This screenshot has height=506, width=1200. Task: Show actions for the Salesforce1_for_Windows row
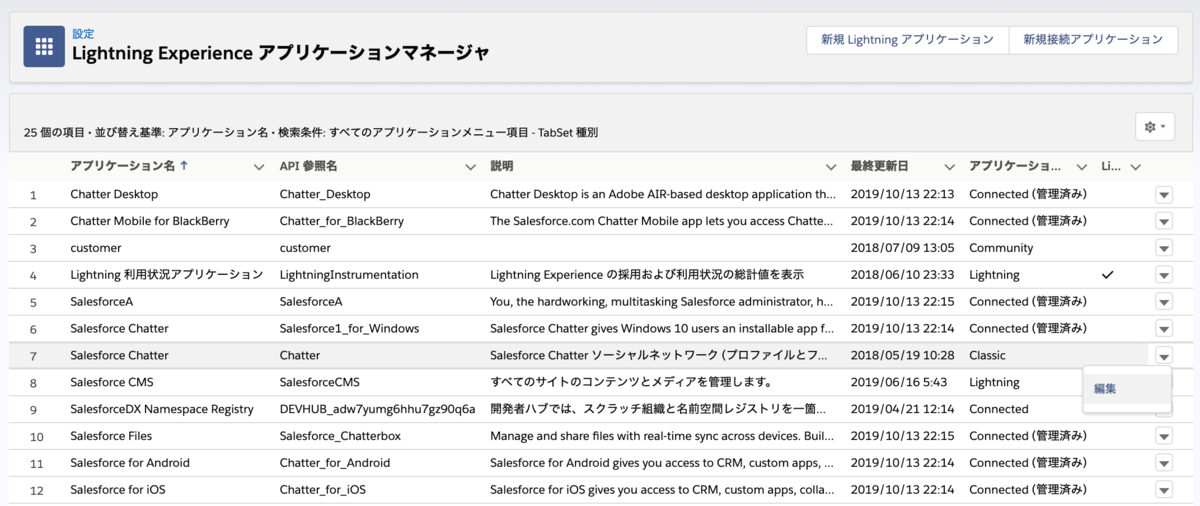(1164, 329)
